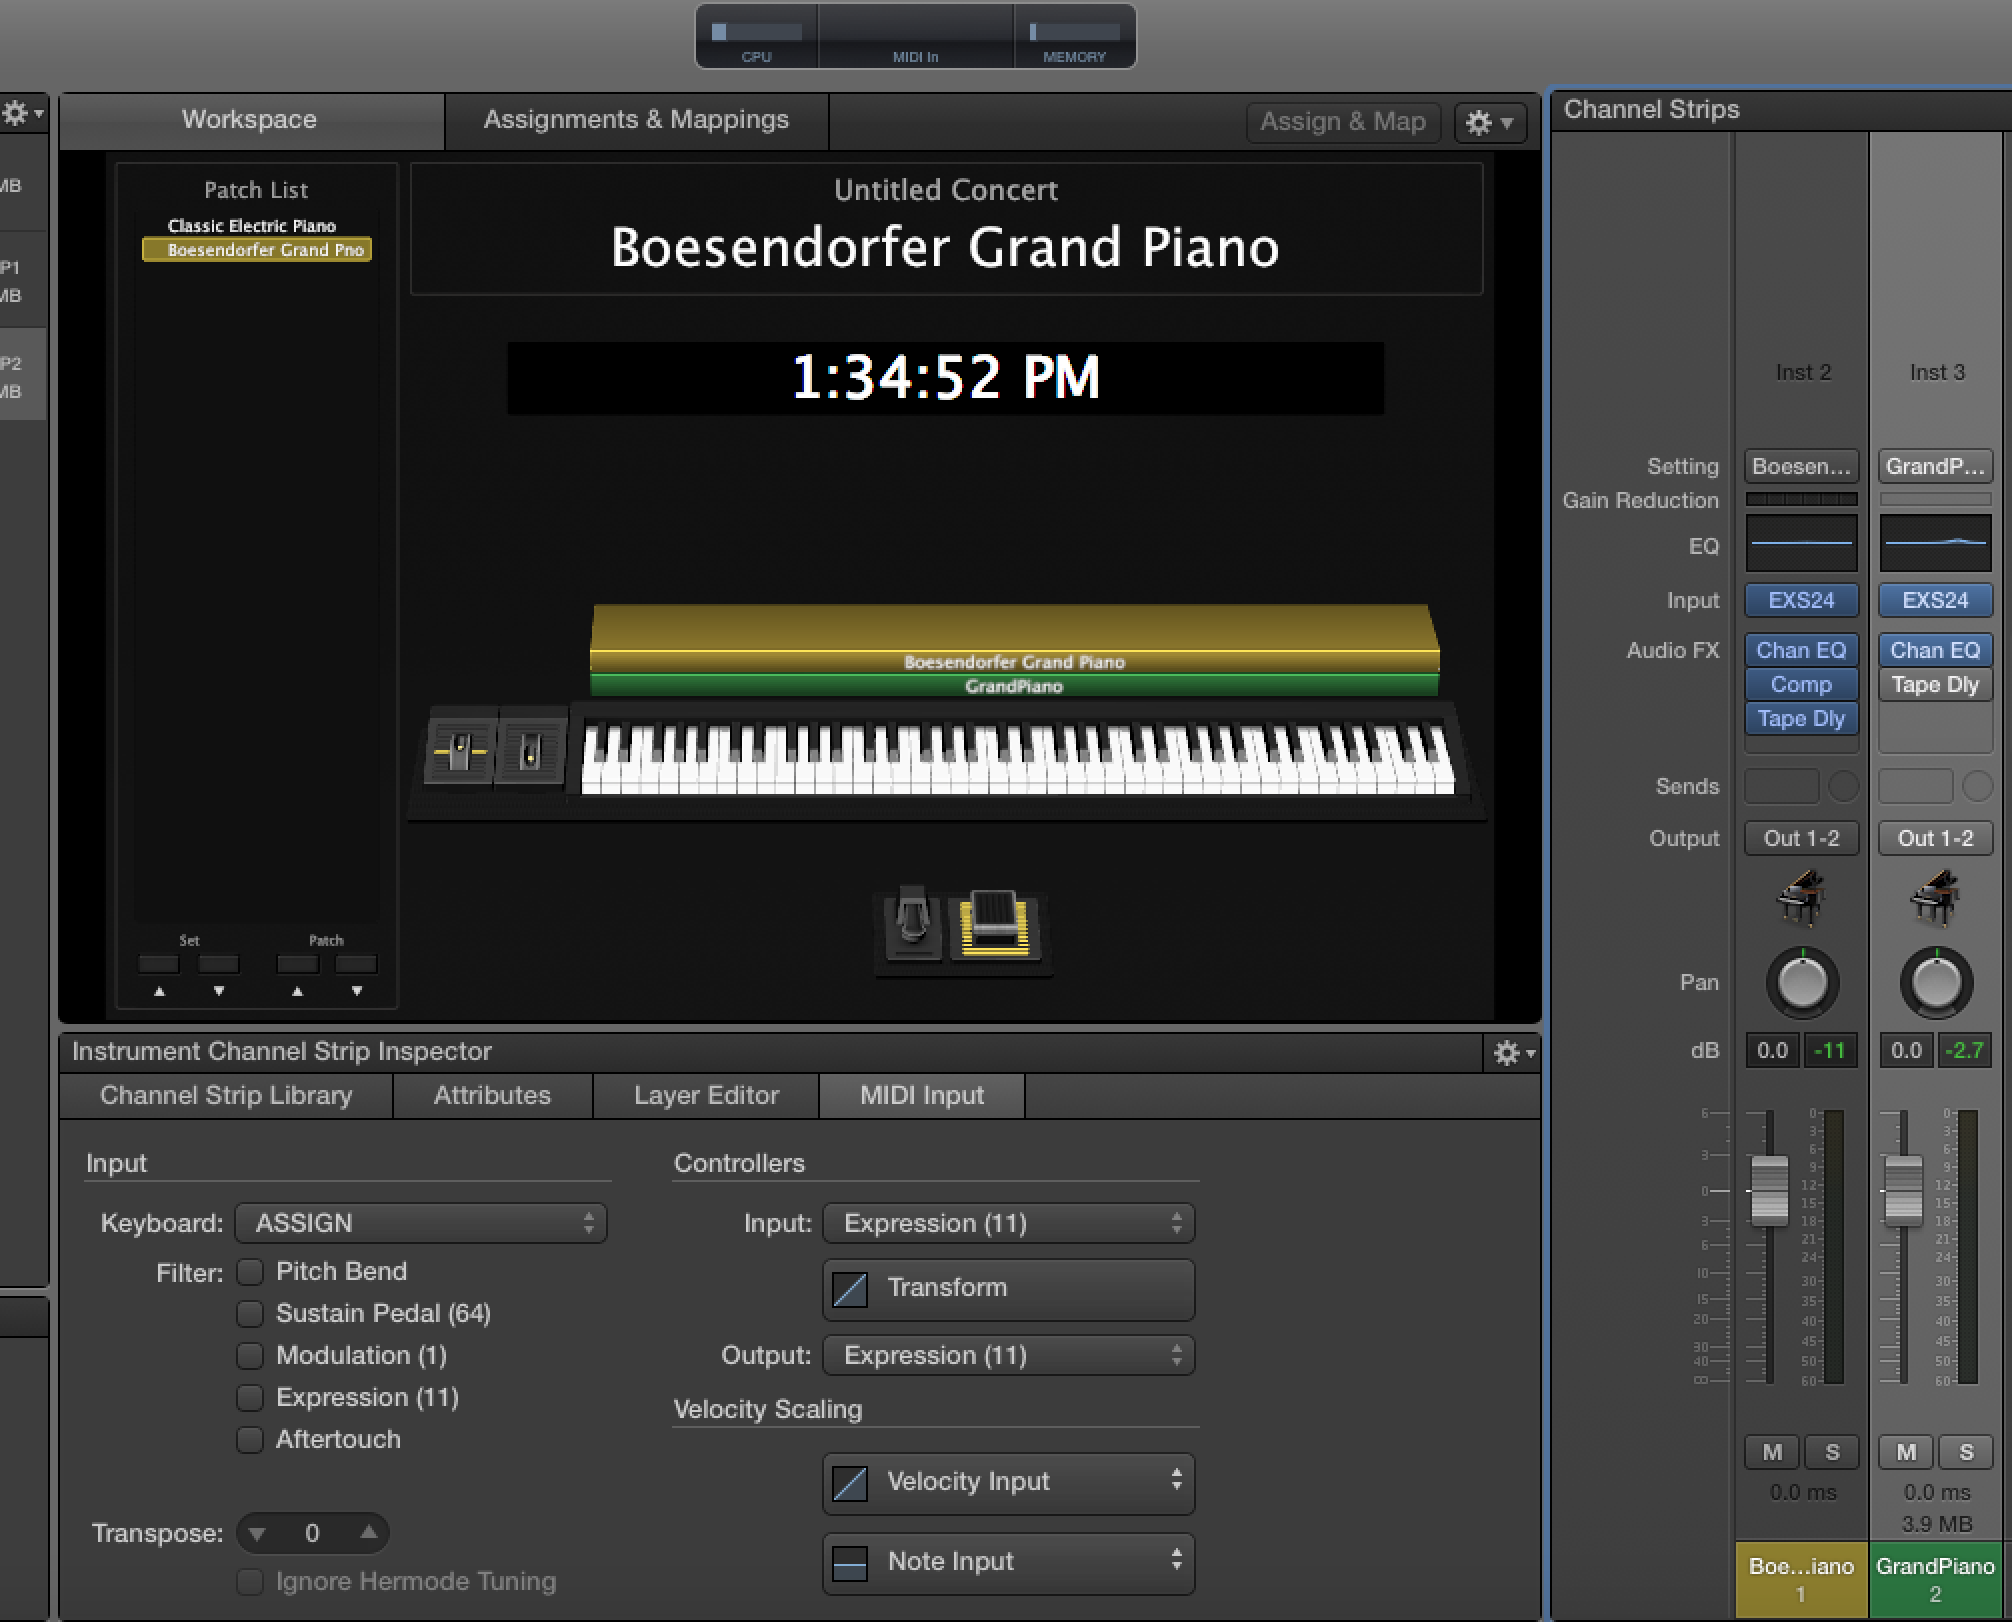Enable the Sustain Pedal (64) filter
This screenshot has height=1622, width=2012.
click(250, 1313)
